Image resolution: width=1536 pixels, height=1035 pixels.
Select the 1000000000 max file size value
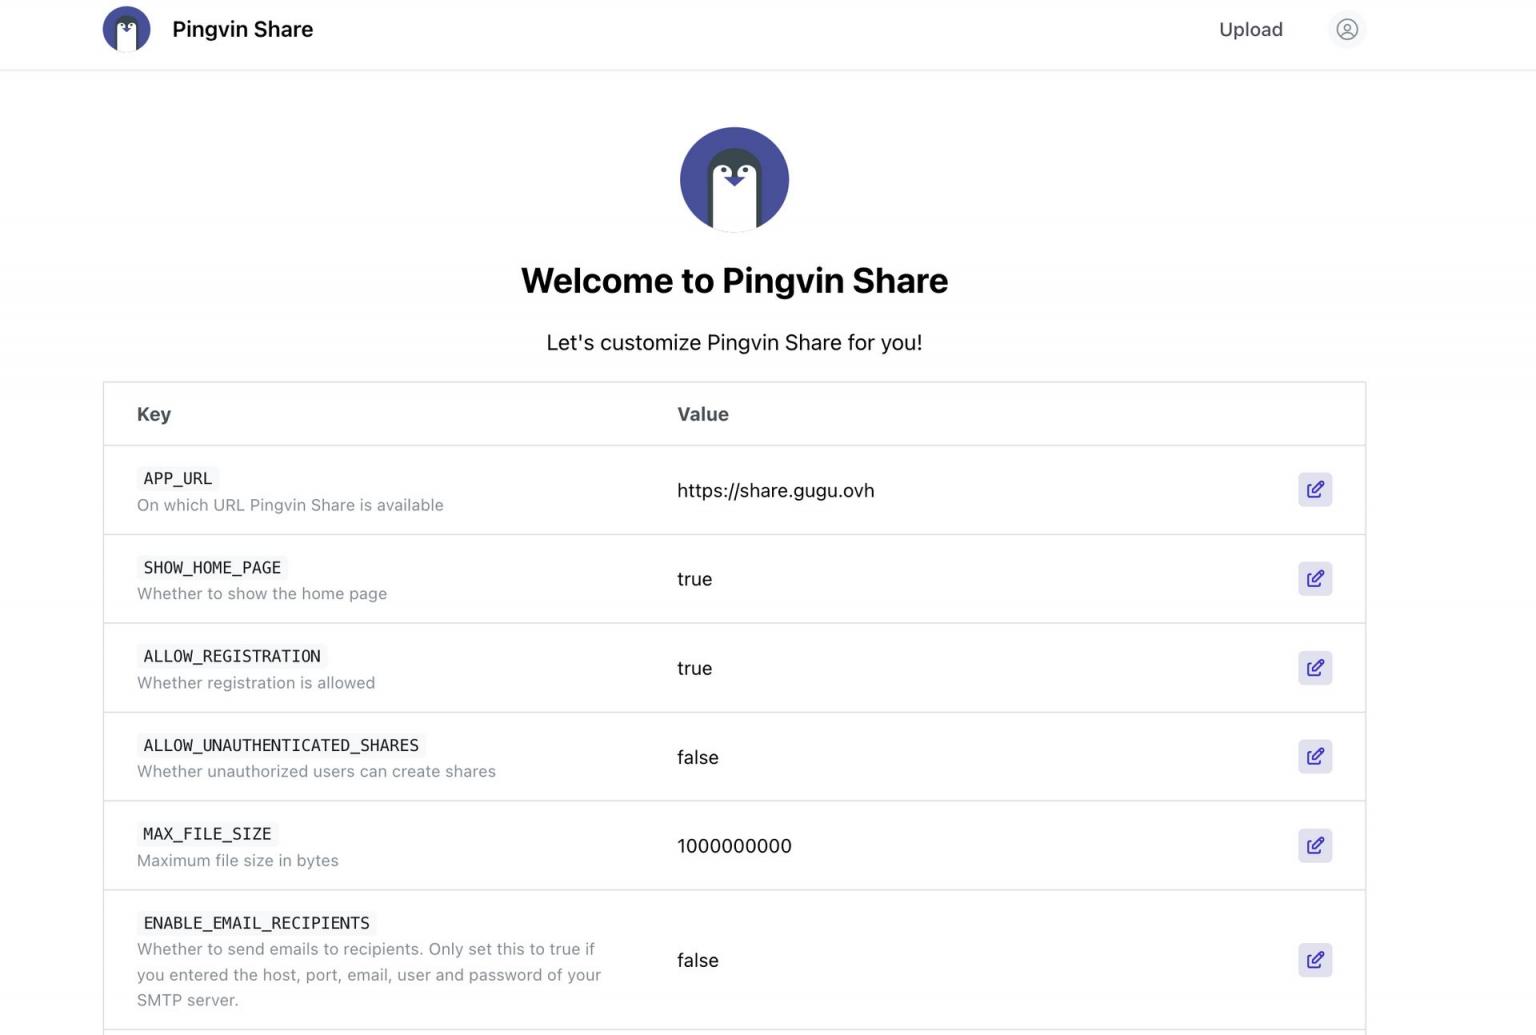[734, 846]
